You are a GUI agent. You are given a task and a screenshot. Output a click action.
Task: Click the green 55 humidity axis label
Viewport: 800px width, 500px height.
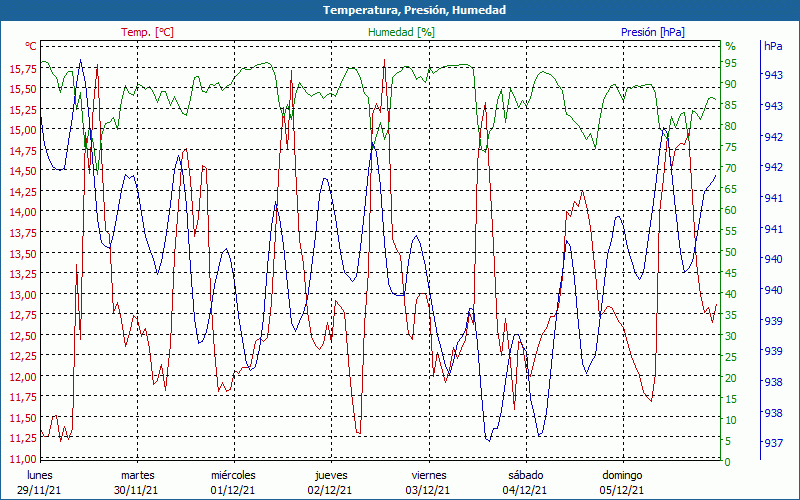click(731, 231)
